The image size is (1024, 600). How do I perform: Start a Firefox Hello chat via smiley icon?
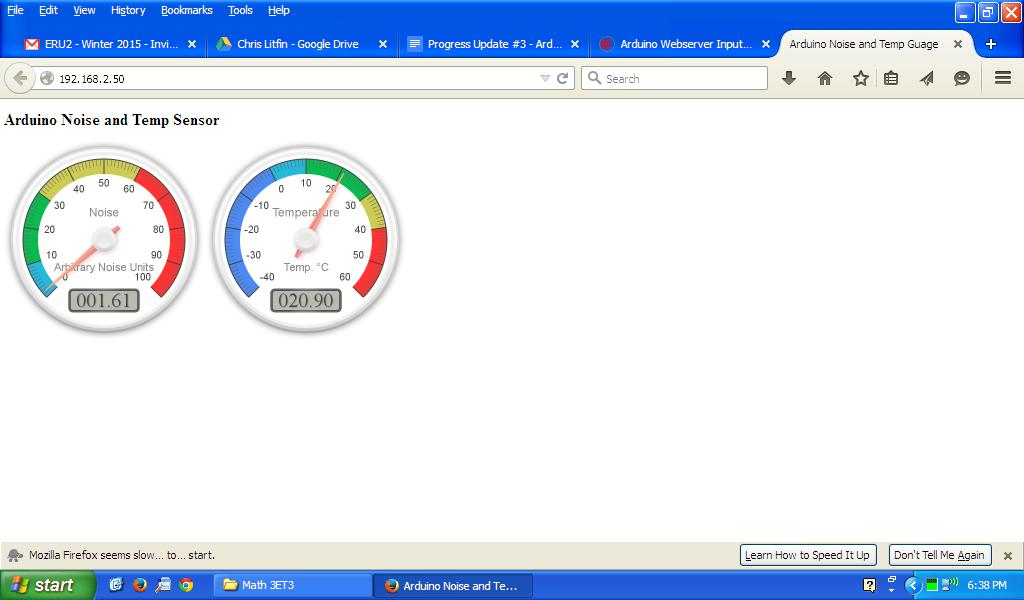click(x=960, y=78)
